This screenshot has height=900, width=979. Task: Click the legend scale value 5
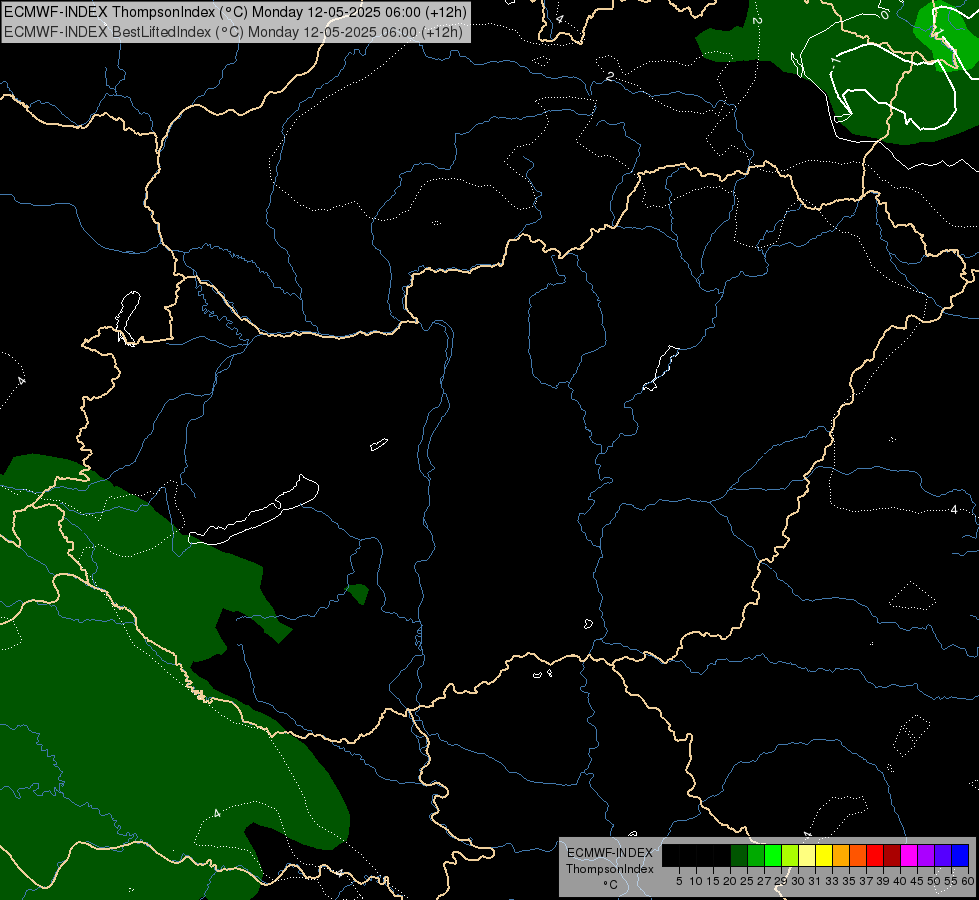(680, 881)
